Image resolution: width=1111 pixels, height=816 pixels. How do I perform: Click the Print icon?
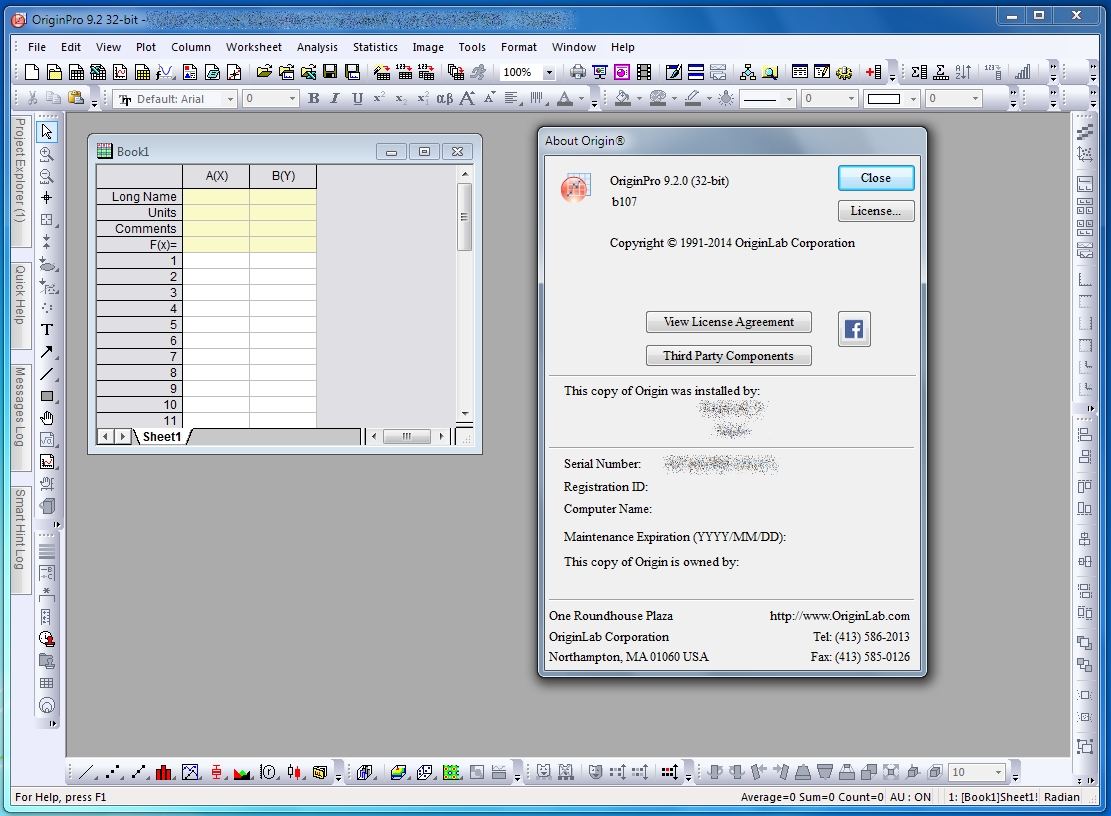coord(578,72)
